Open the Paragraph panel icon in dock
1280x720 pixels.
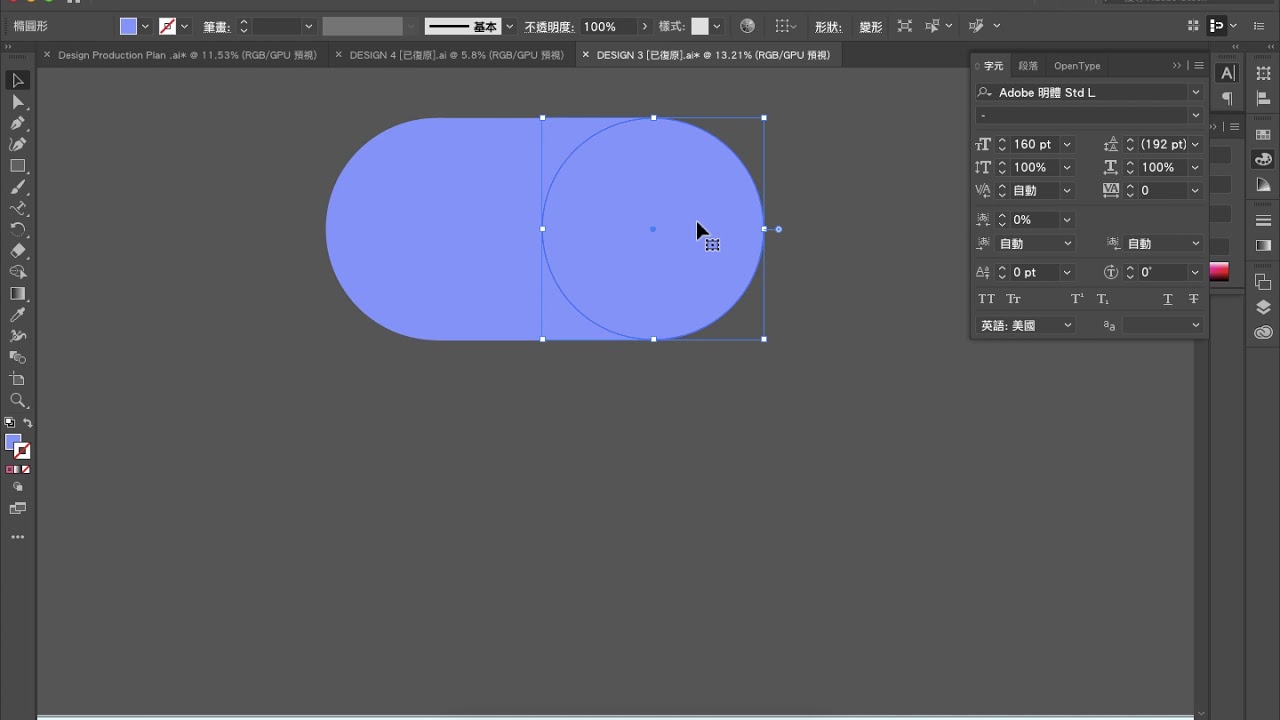tap(1228, 98)
